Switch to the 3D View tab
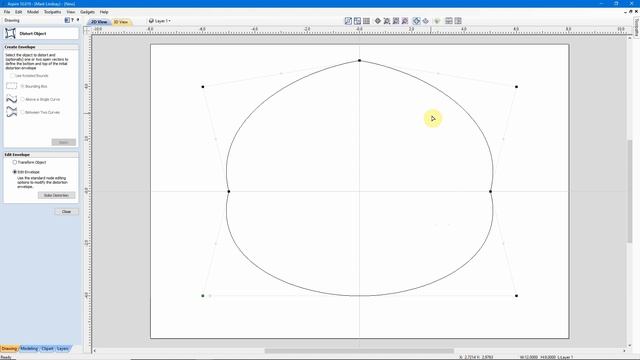 pyautogui.click(x=121, y=22)
